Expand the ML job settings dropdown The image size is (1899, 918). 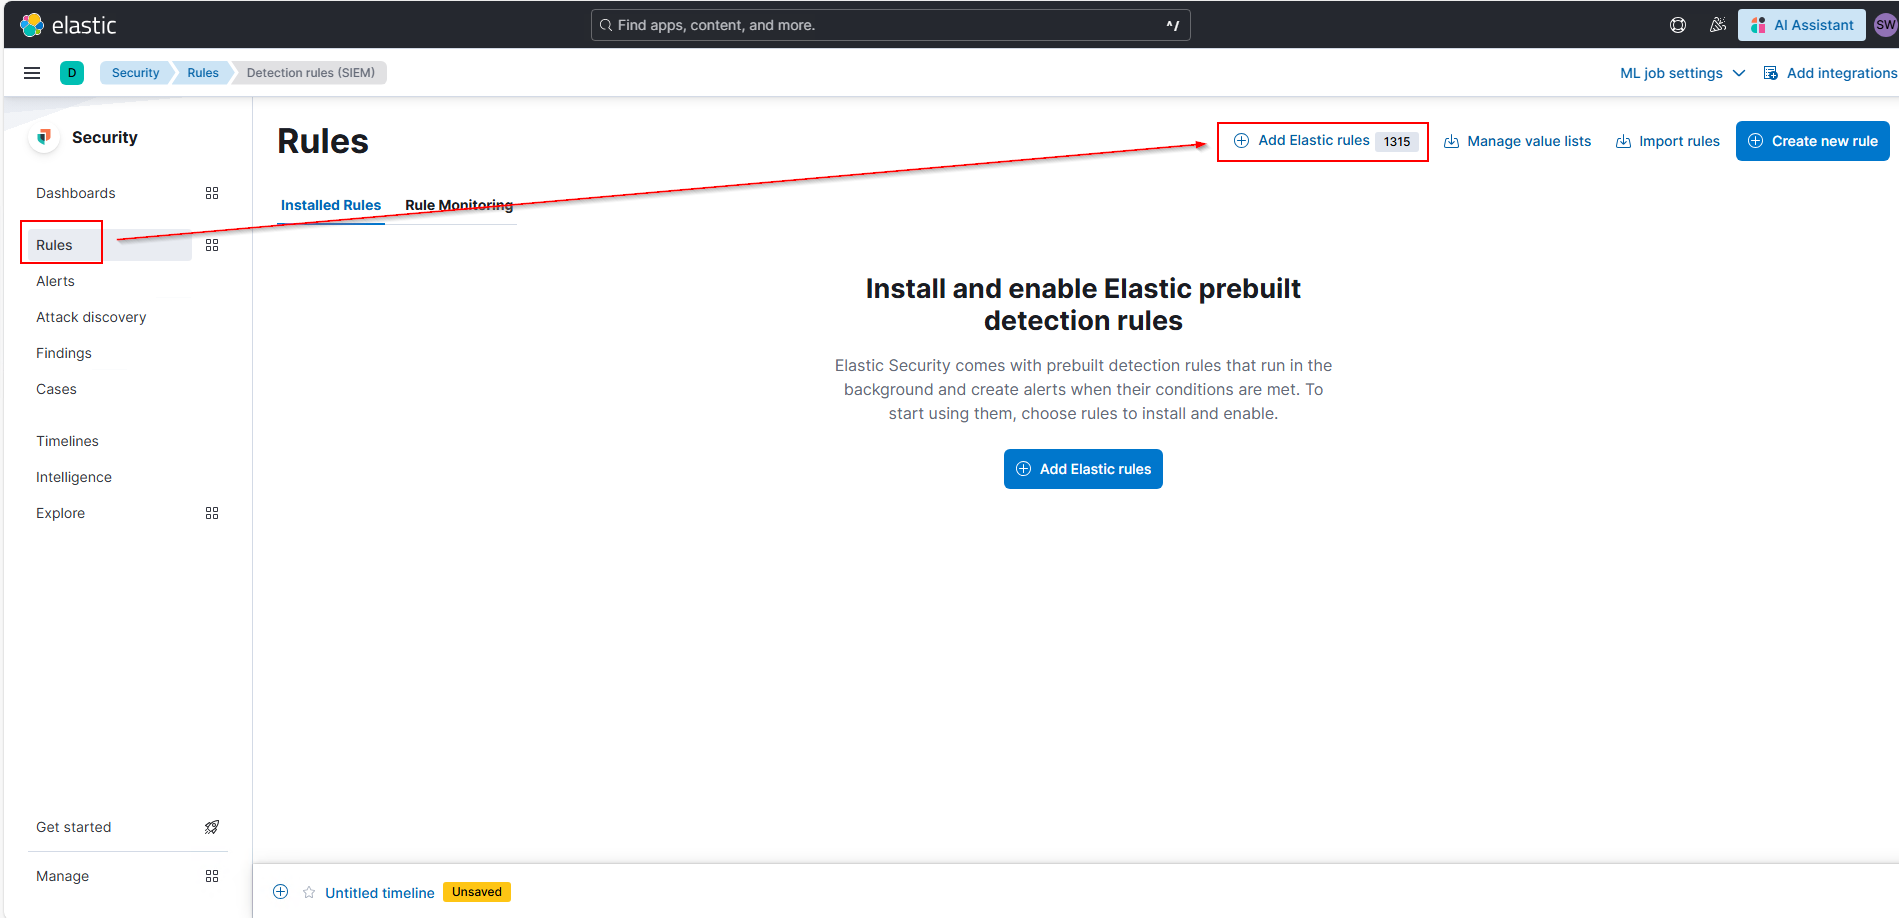point(1683,73)
